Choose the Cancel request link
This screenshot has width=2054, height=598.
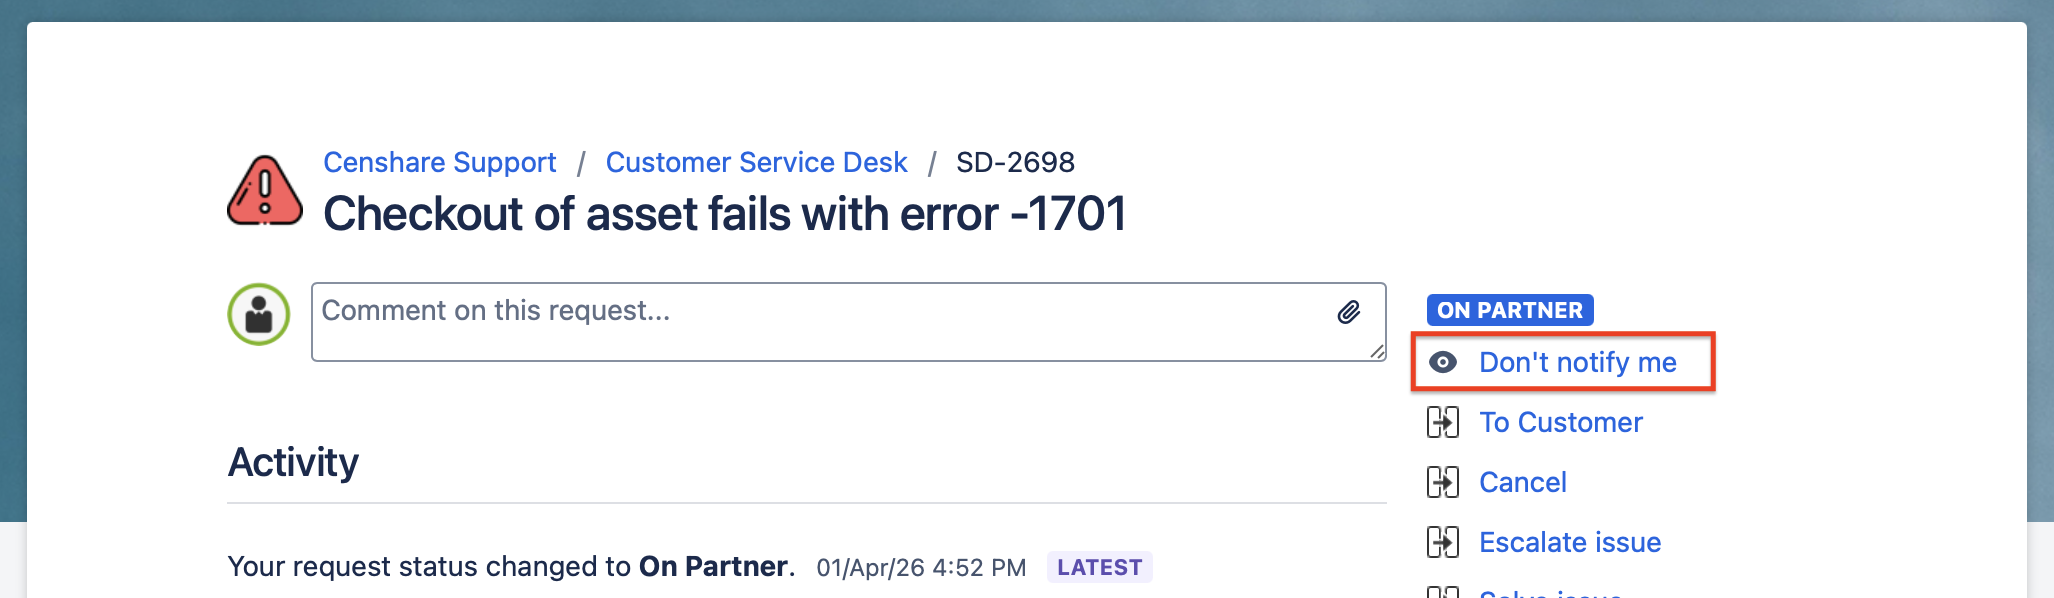pyautogui.click(x=1522, y=482)
